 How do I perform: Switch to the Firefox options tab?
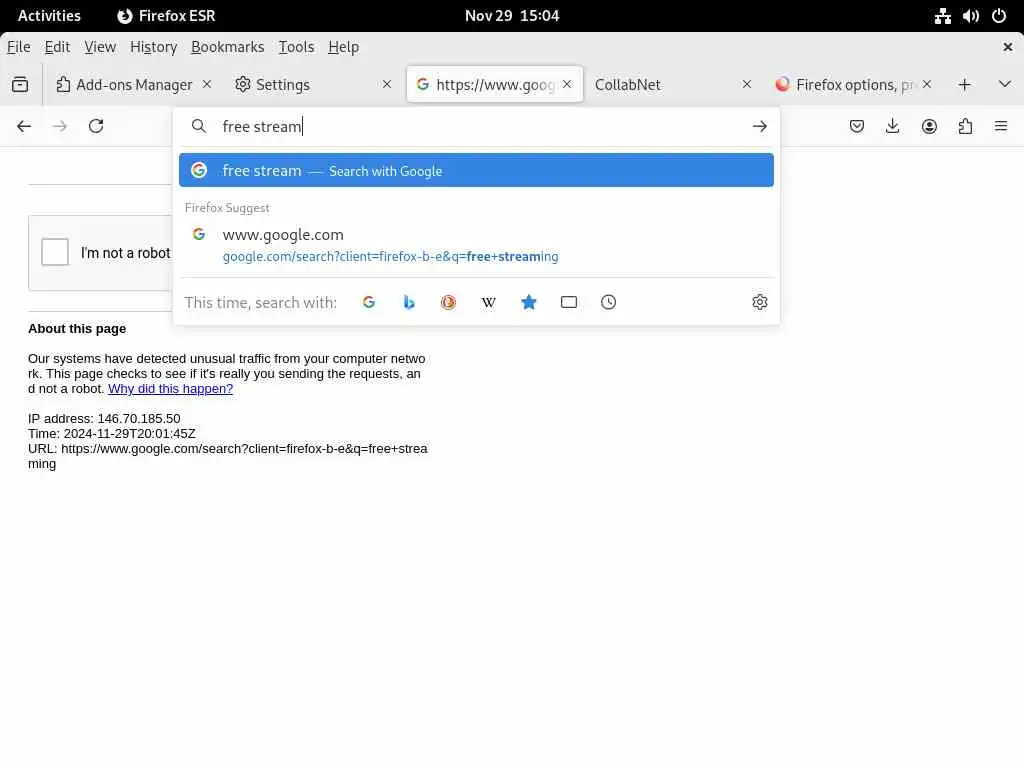852,84
